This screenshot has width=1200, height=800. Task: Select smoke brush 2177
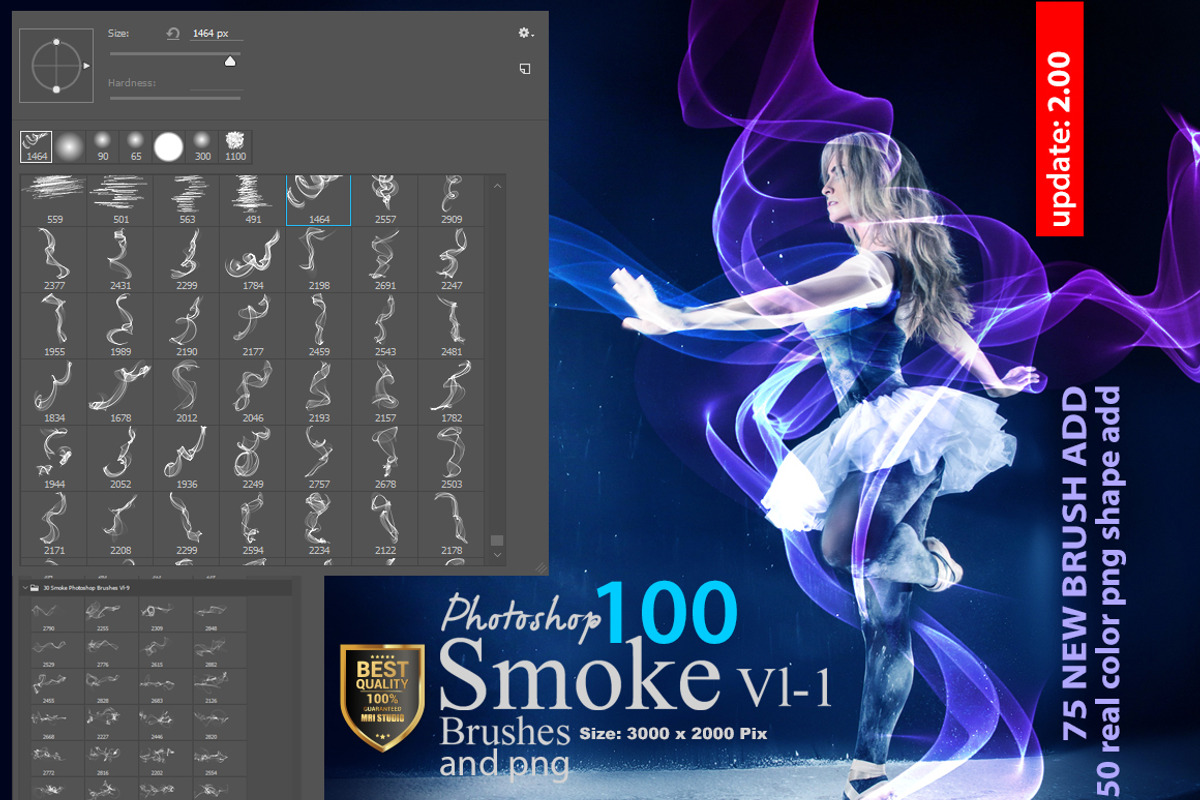252,326
